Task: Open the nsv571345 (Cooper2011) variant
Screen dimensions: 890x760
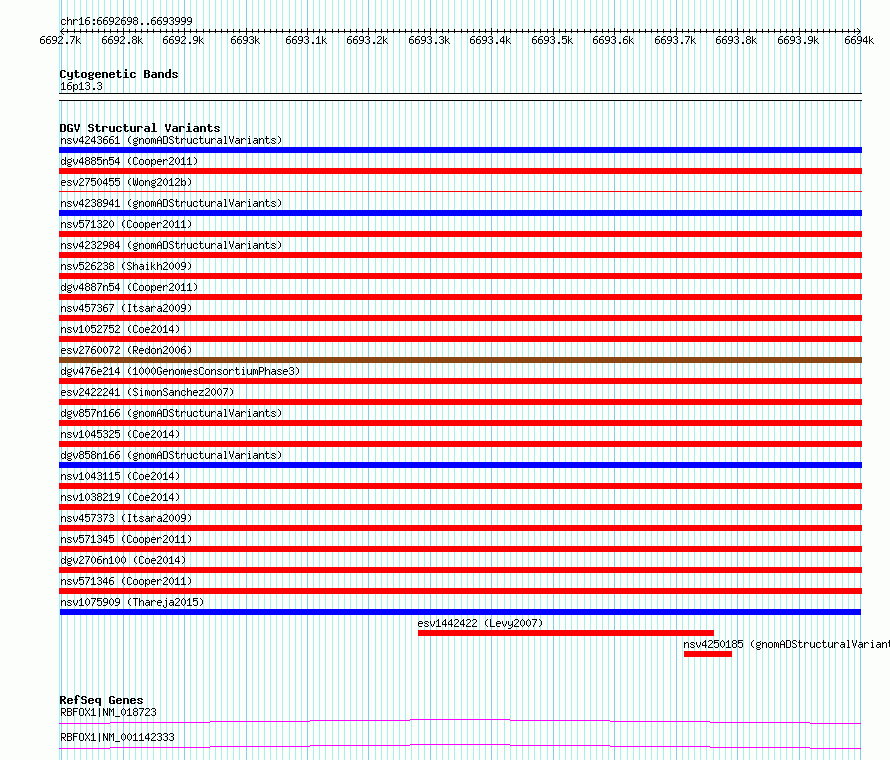Action: 126,539
